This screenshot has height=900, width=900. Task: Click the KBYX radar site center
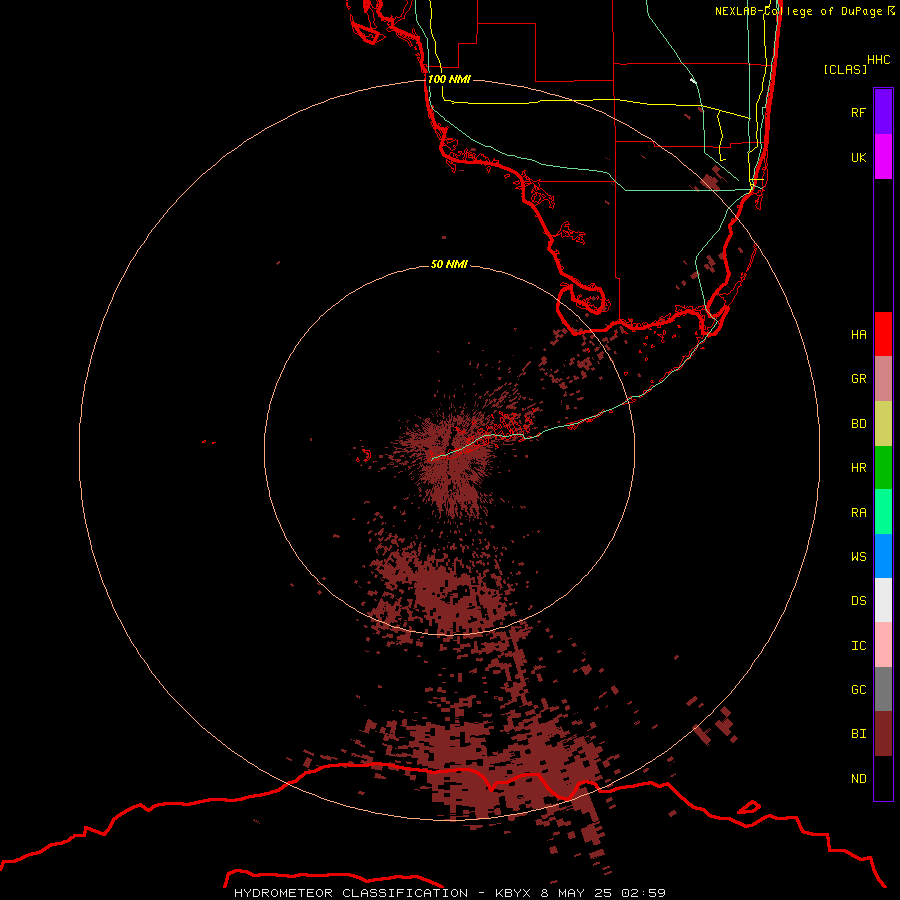coord(449,451)
